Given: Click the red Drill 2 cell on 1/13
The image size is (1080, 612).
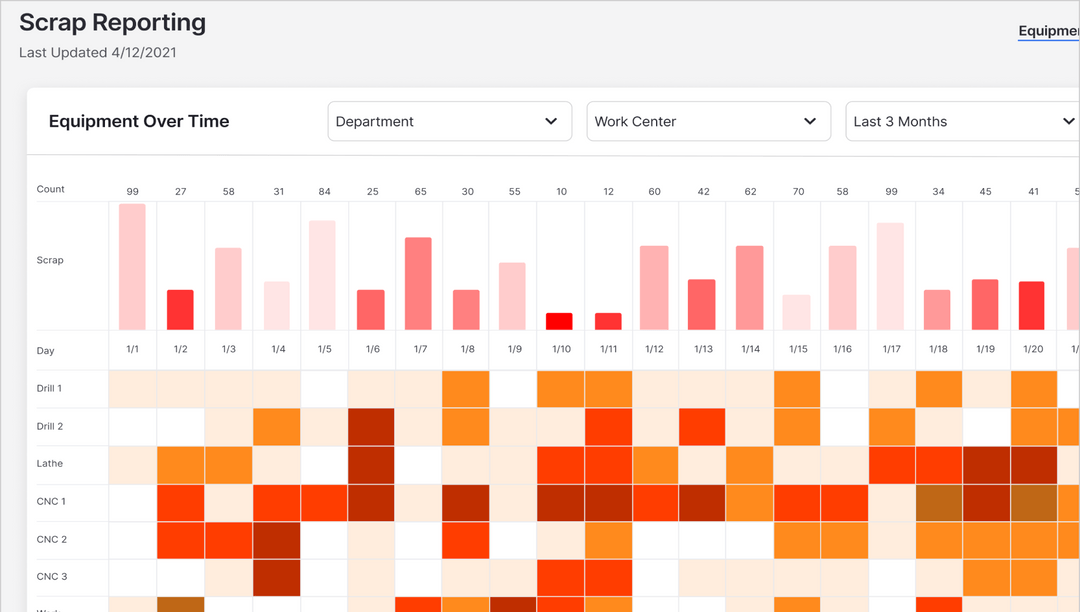Looking at the screenshot, I should click(x=702, y=426).
